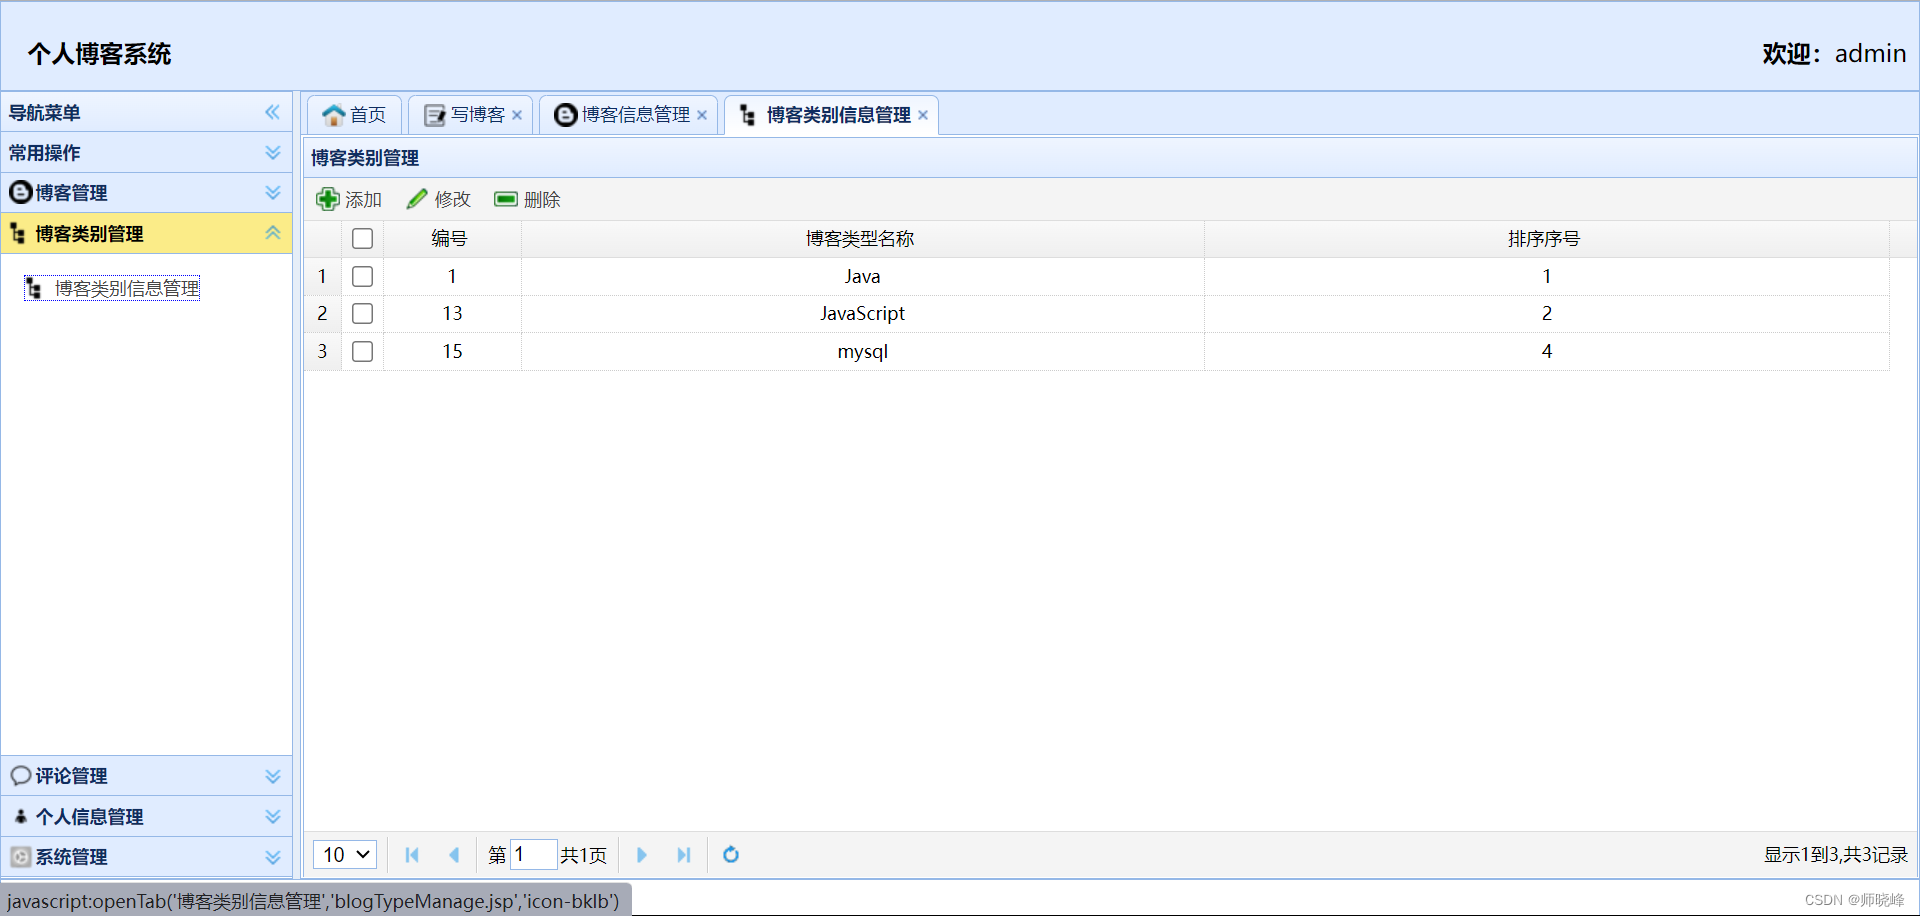Click the pencil edit icon

(x=417, y=199)
